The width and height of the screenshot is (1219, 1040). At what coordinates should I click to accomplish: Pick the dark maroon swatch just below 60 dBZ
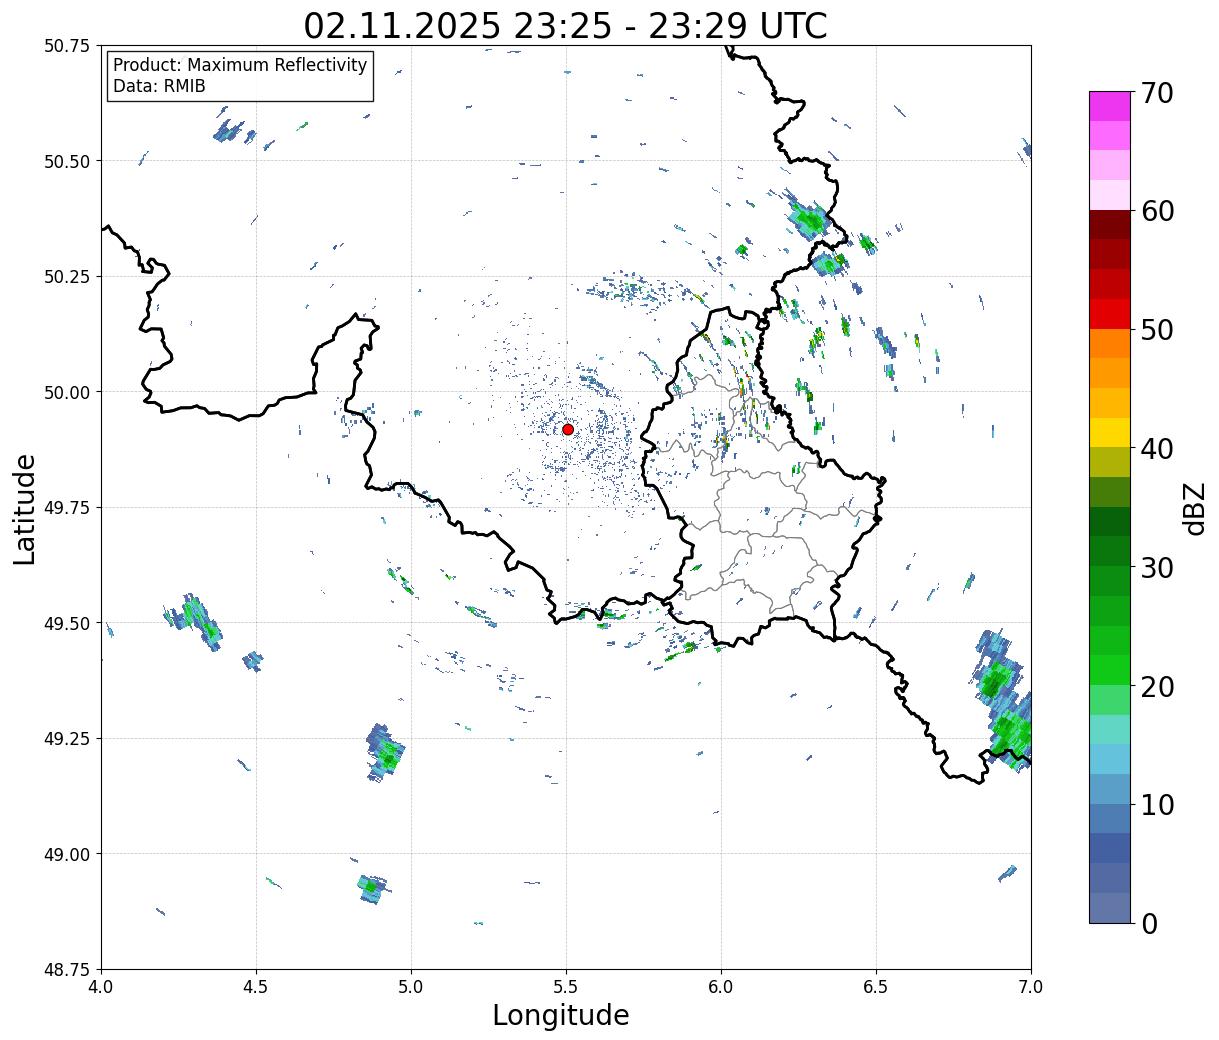point(1110,225)
